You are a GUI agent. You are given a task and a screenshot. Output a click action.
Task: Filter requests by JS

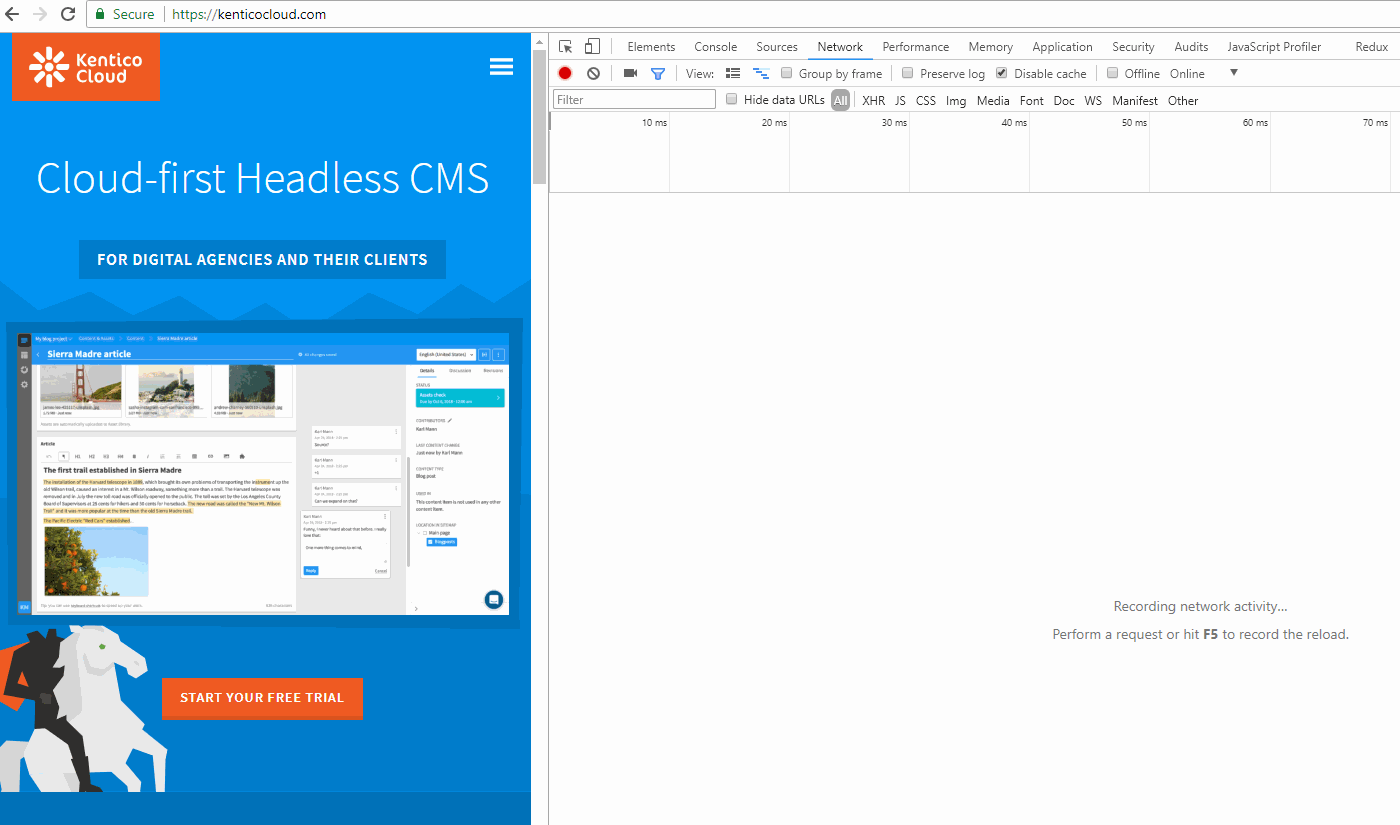click(900, 100)
